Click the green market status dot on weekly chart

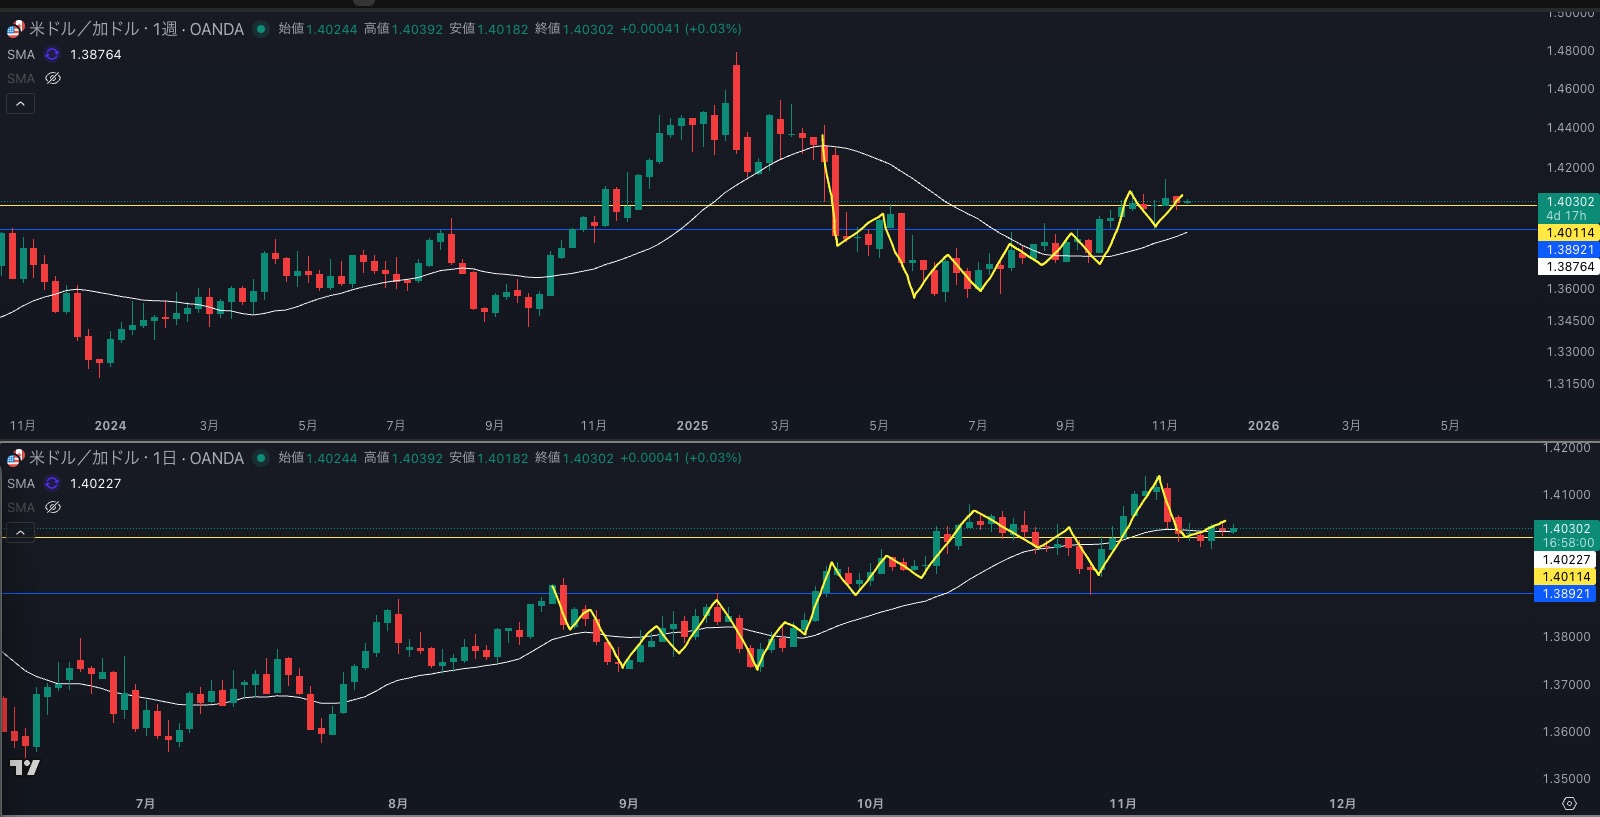[x=261, y=29]
